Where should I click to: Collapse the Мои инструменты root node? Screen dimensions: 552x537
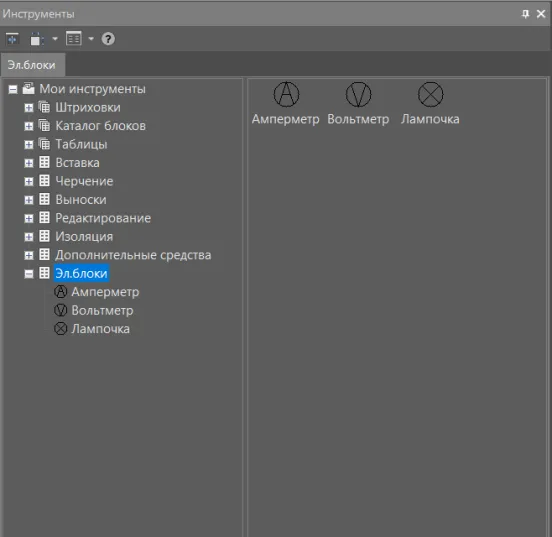pyautogui.click(x=13, y=89)
